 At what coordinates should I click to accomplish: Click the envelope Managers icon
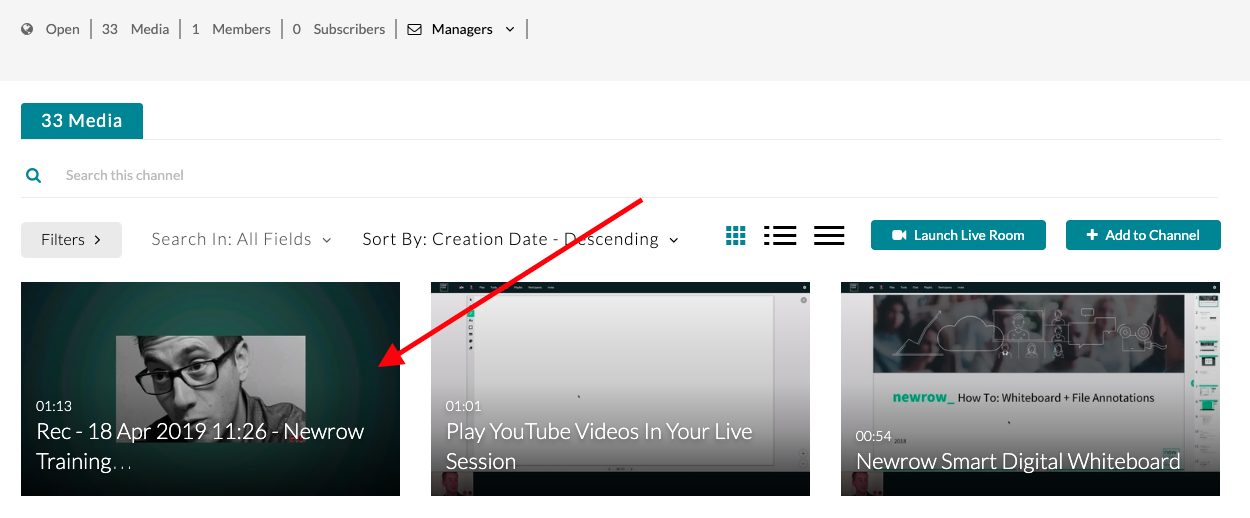coord(414,30)
